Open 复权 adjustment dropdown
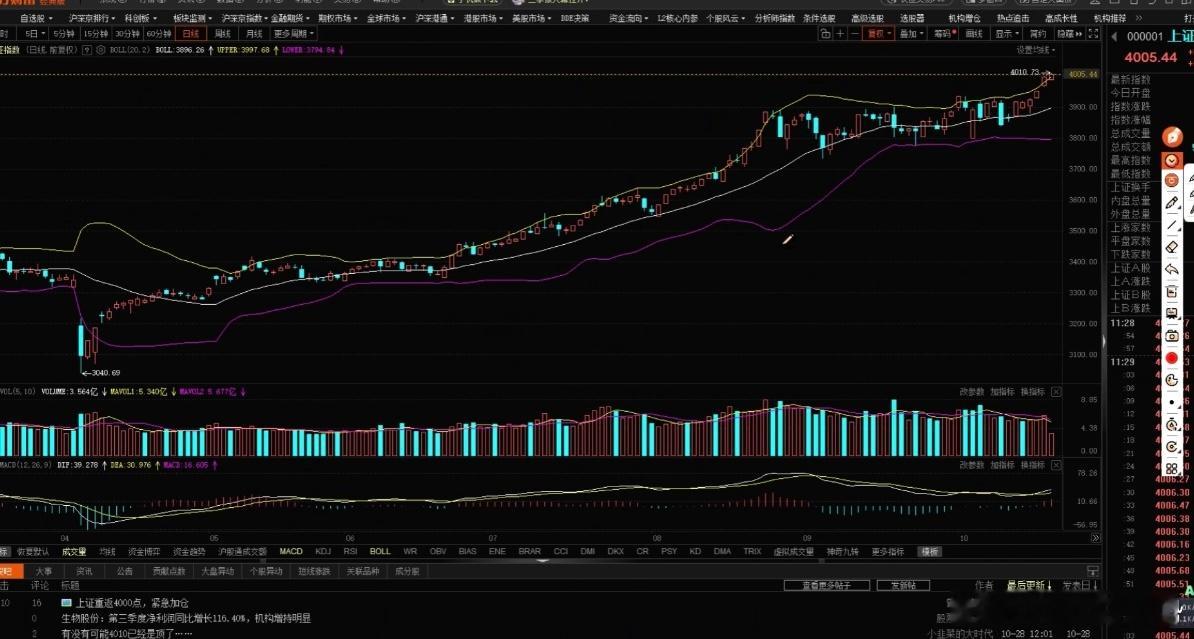 point(879,34)
